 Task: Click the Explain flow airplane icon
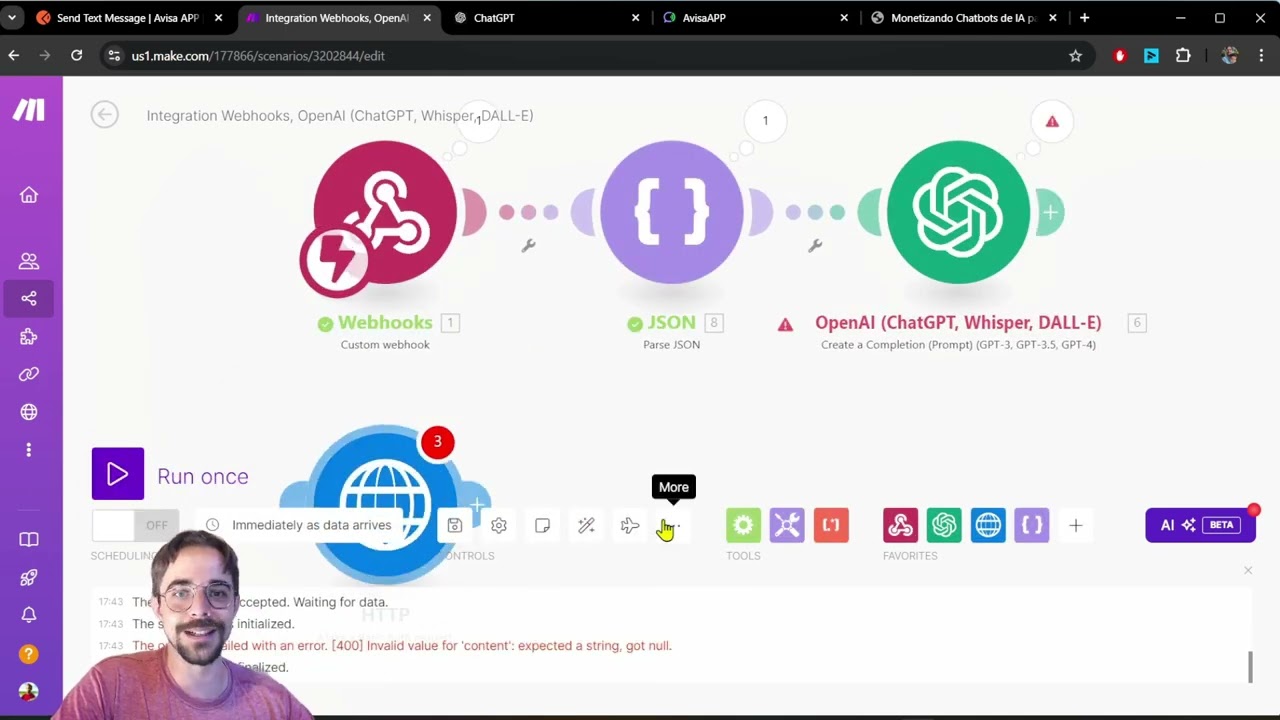click(630, 525)
